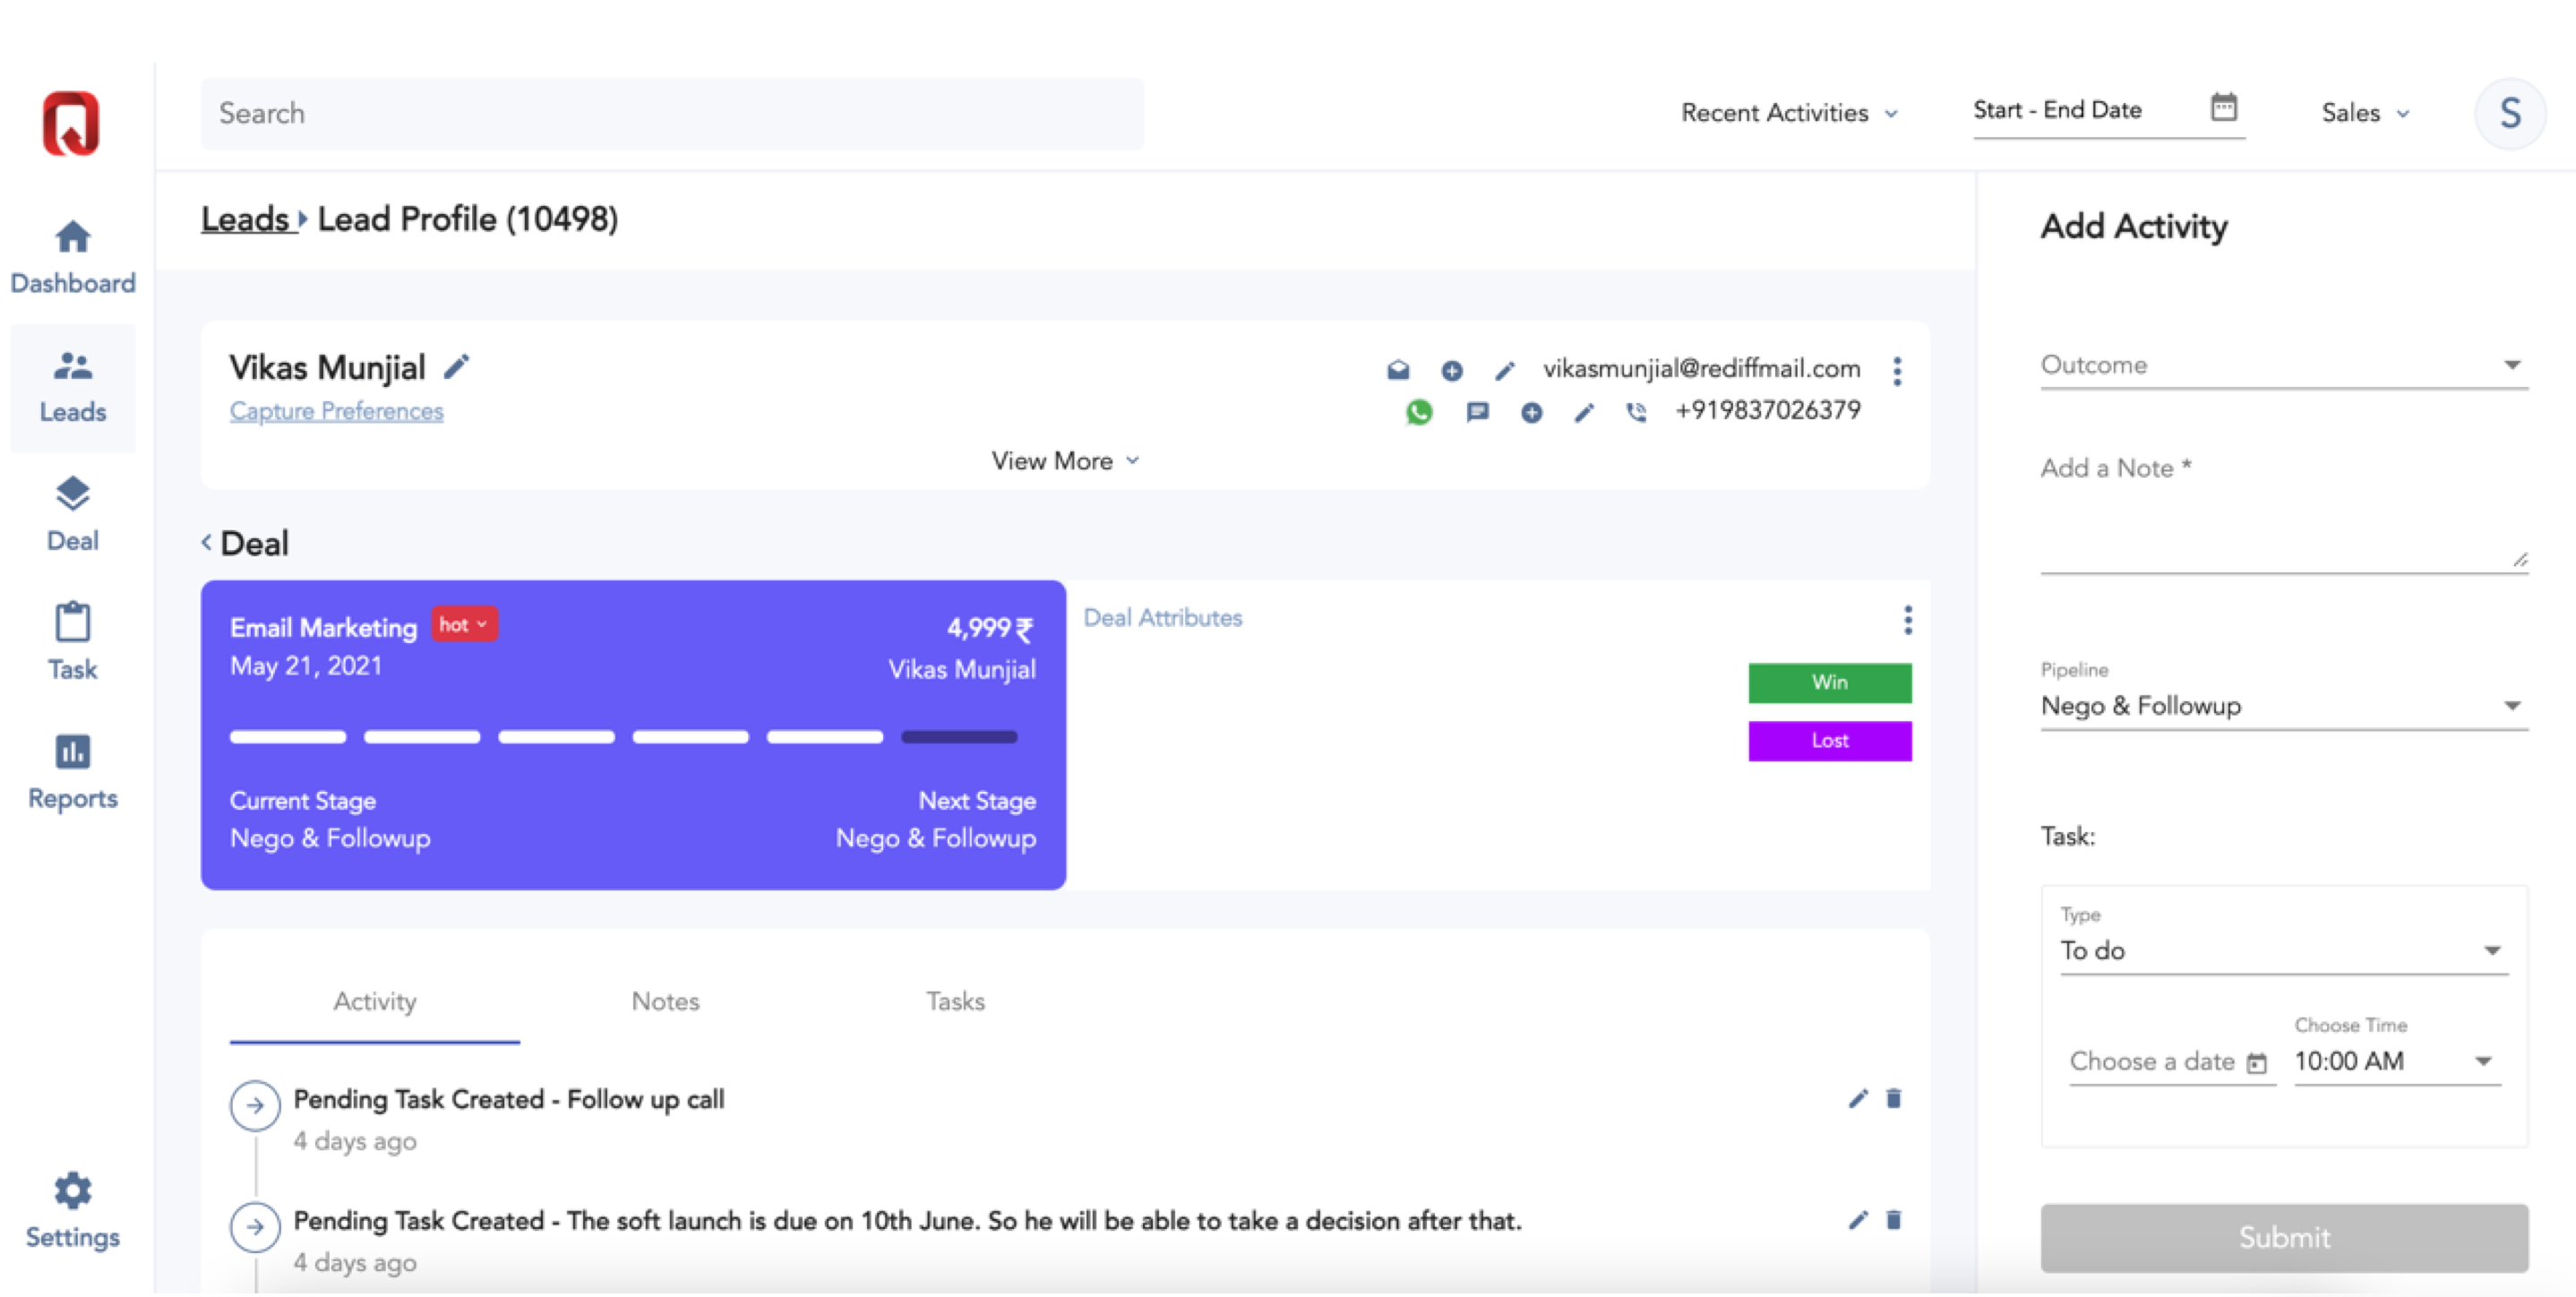2576x1297 pixels.
Task: Click into the Search field
Action: pos(671,113)
